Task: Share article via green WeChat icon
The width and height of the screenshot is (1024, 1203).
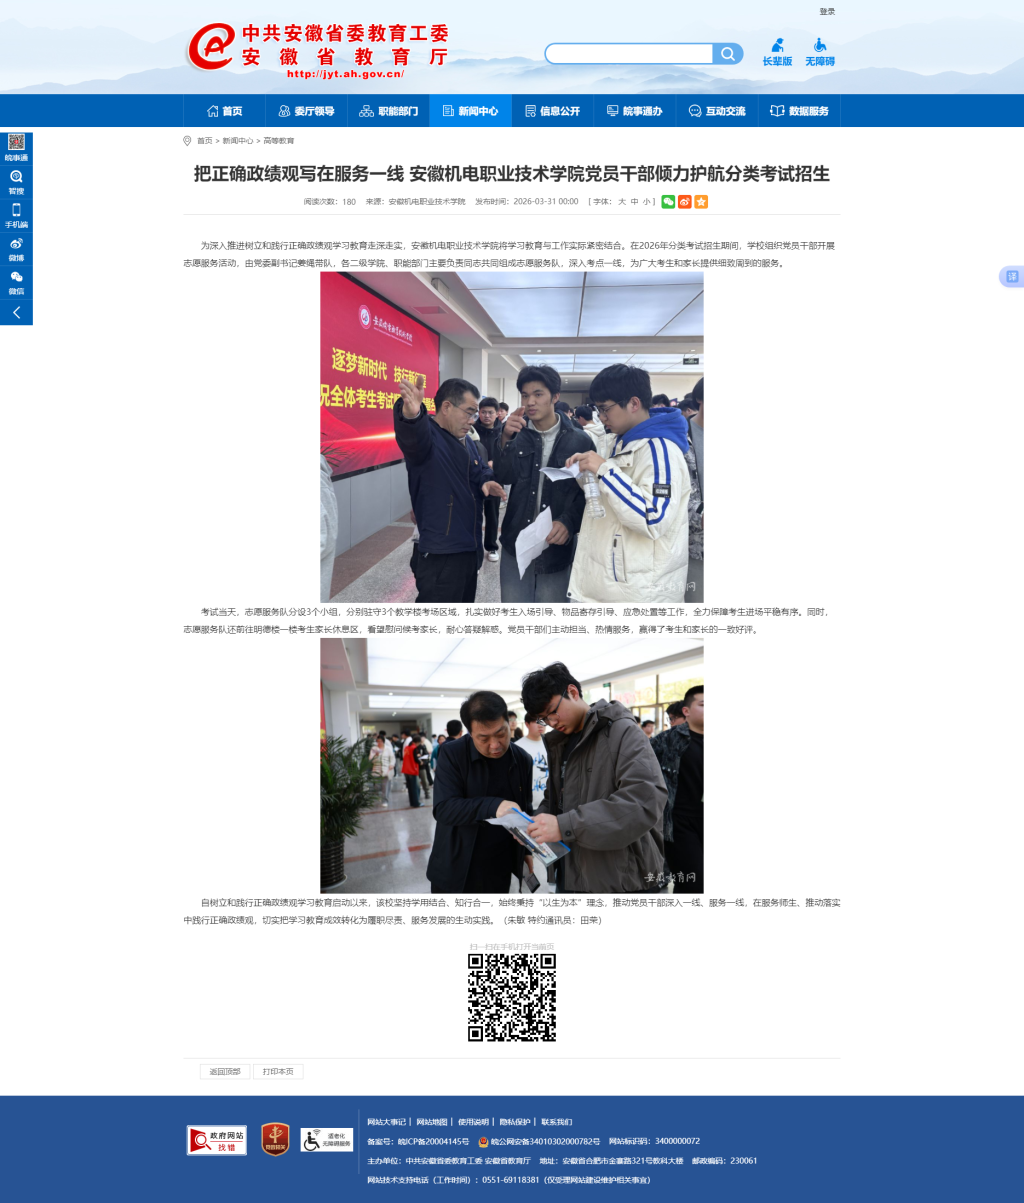Action: pyautogui.click(x=668, y=202)
